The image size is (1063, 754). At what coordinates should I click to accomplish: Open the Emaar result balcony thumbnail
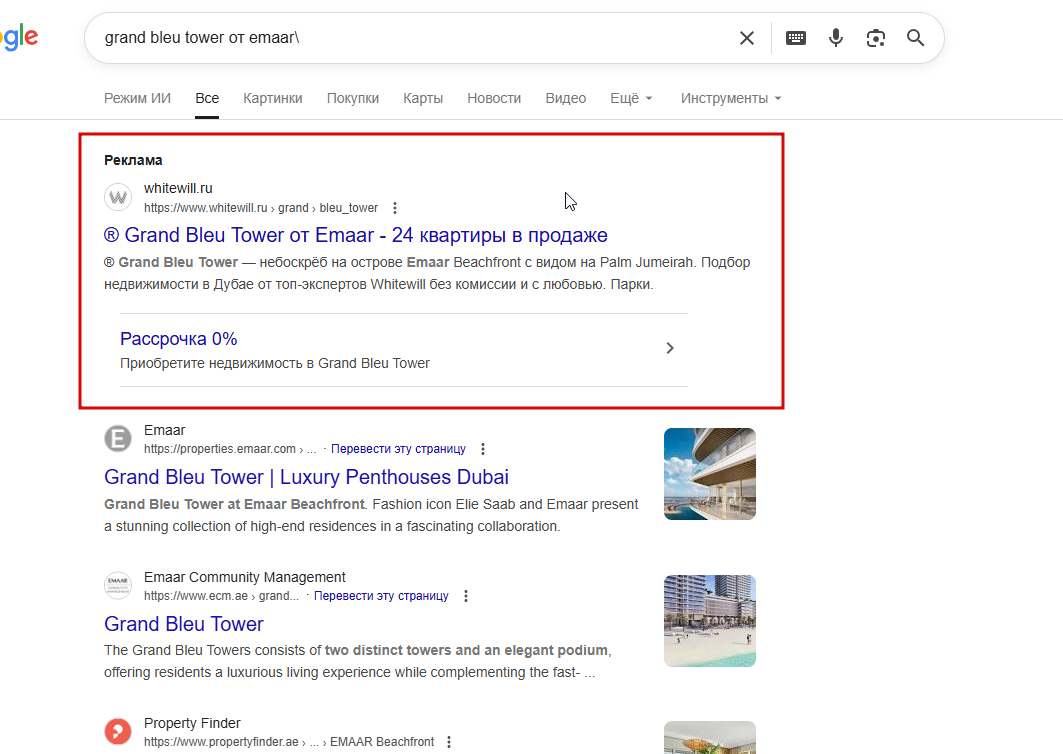[710, 474]
